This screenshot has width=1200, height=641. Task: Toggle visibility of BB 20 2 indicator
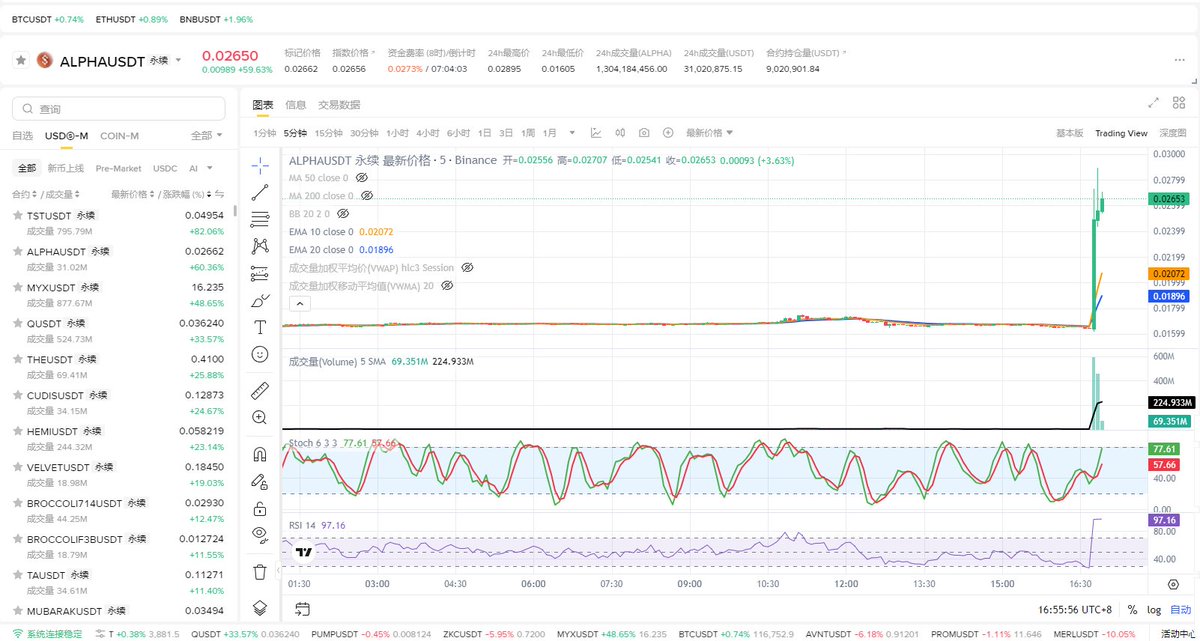(x=343, y=214)
